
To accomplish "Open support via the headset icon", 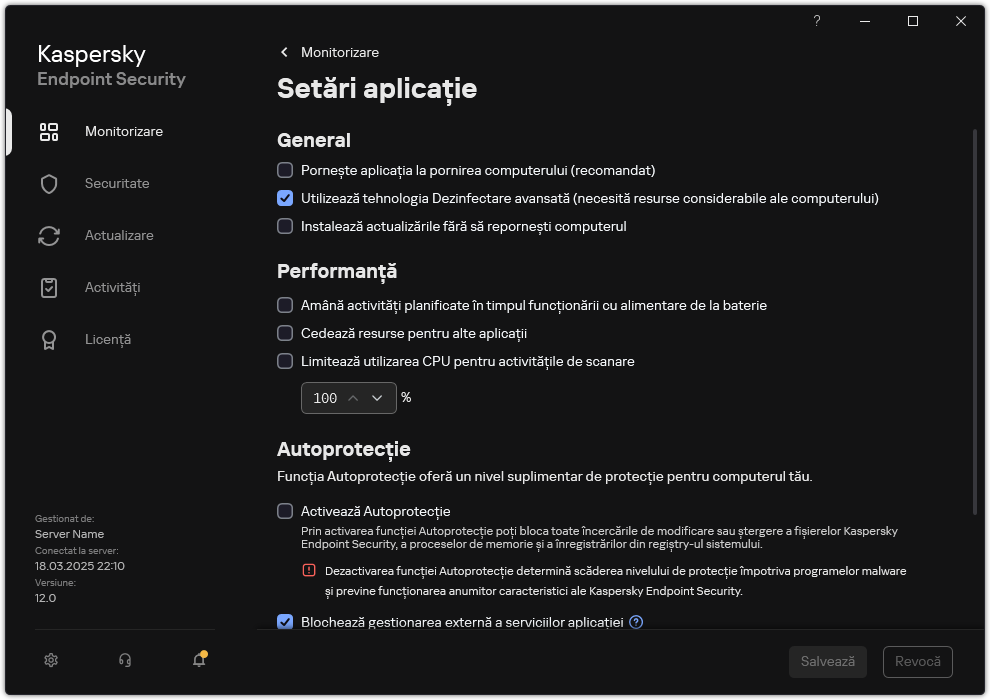I will [124, 660].
